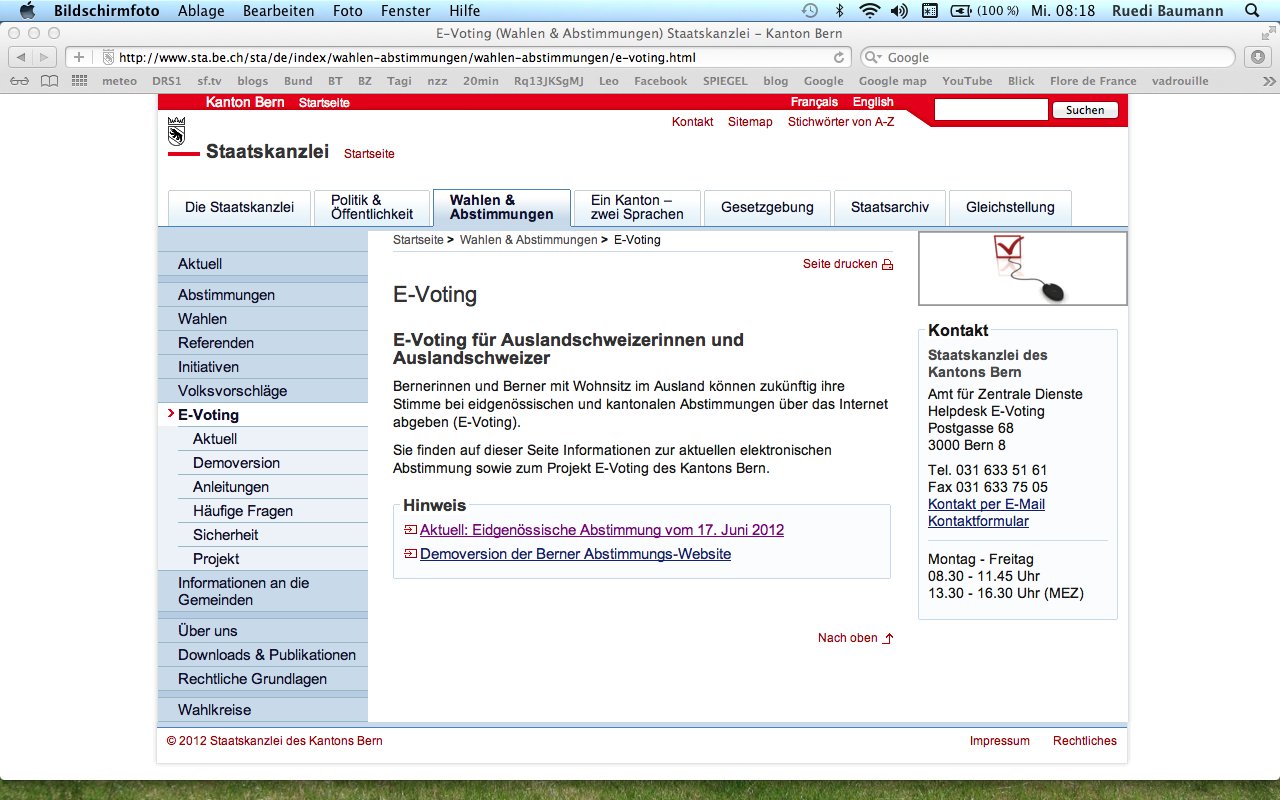This screenshot has width=1280, height=800.
Task: Open the Wi-Fi status menu
Action: tap(869, 11)
